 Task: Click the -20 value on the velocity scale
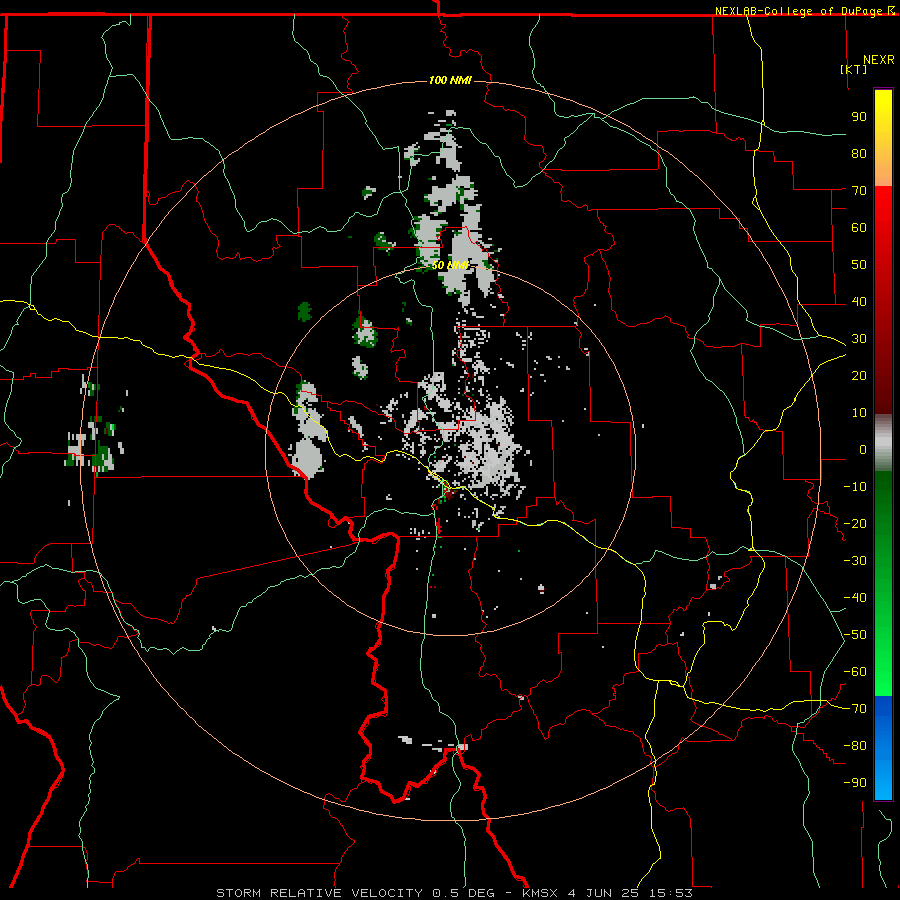coord(855,524)
